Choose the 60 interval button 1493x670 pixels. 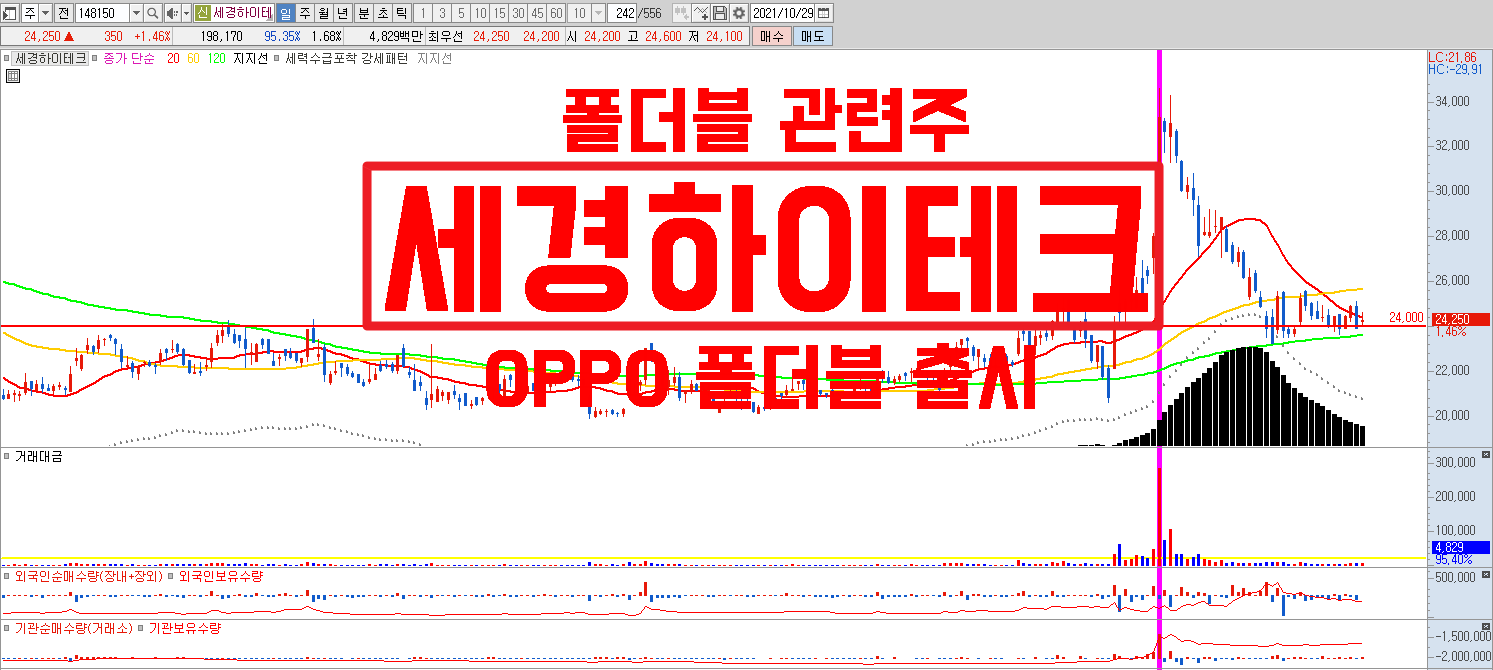(x=556, y=13)
